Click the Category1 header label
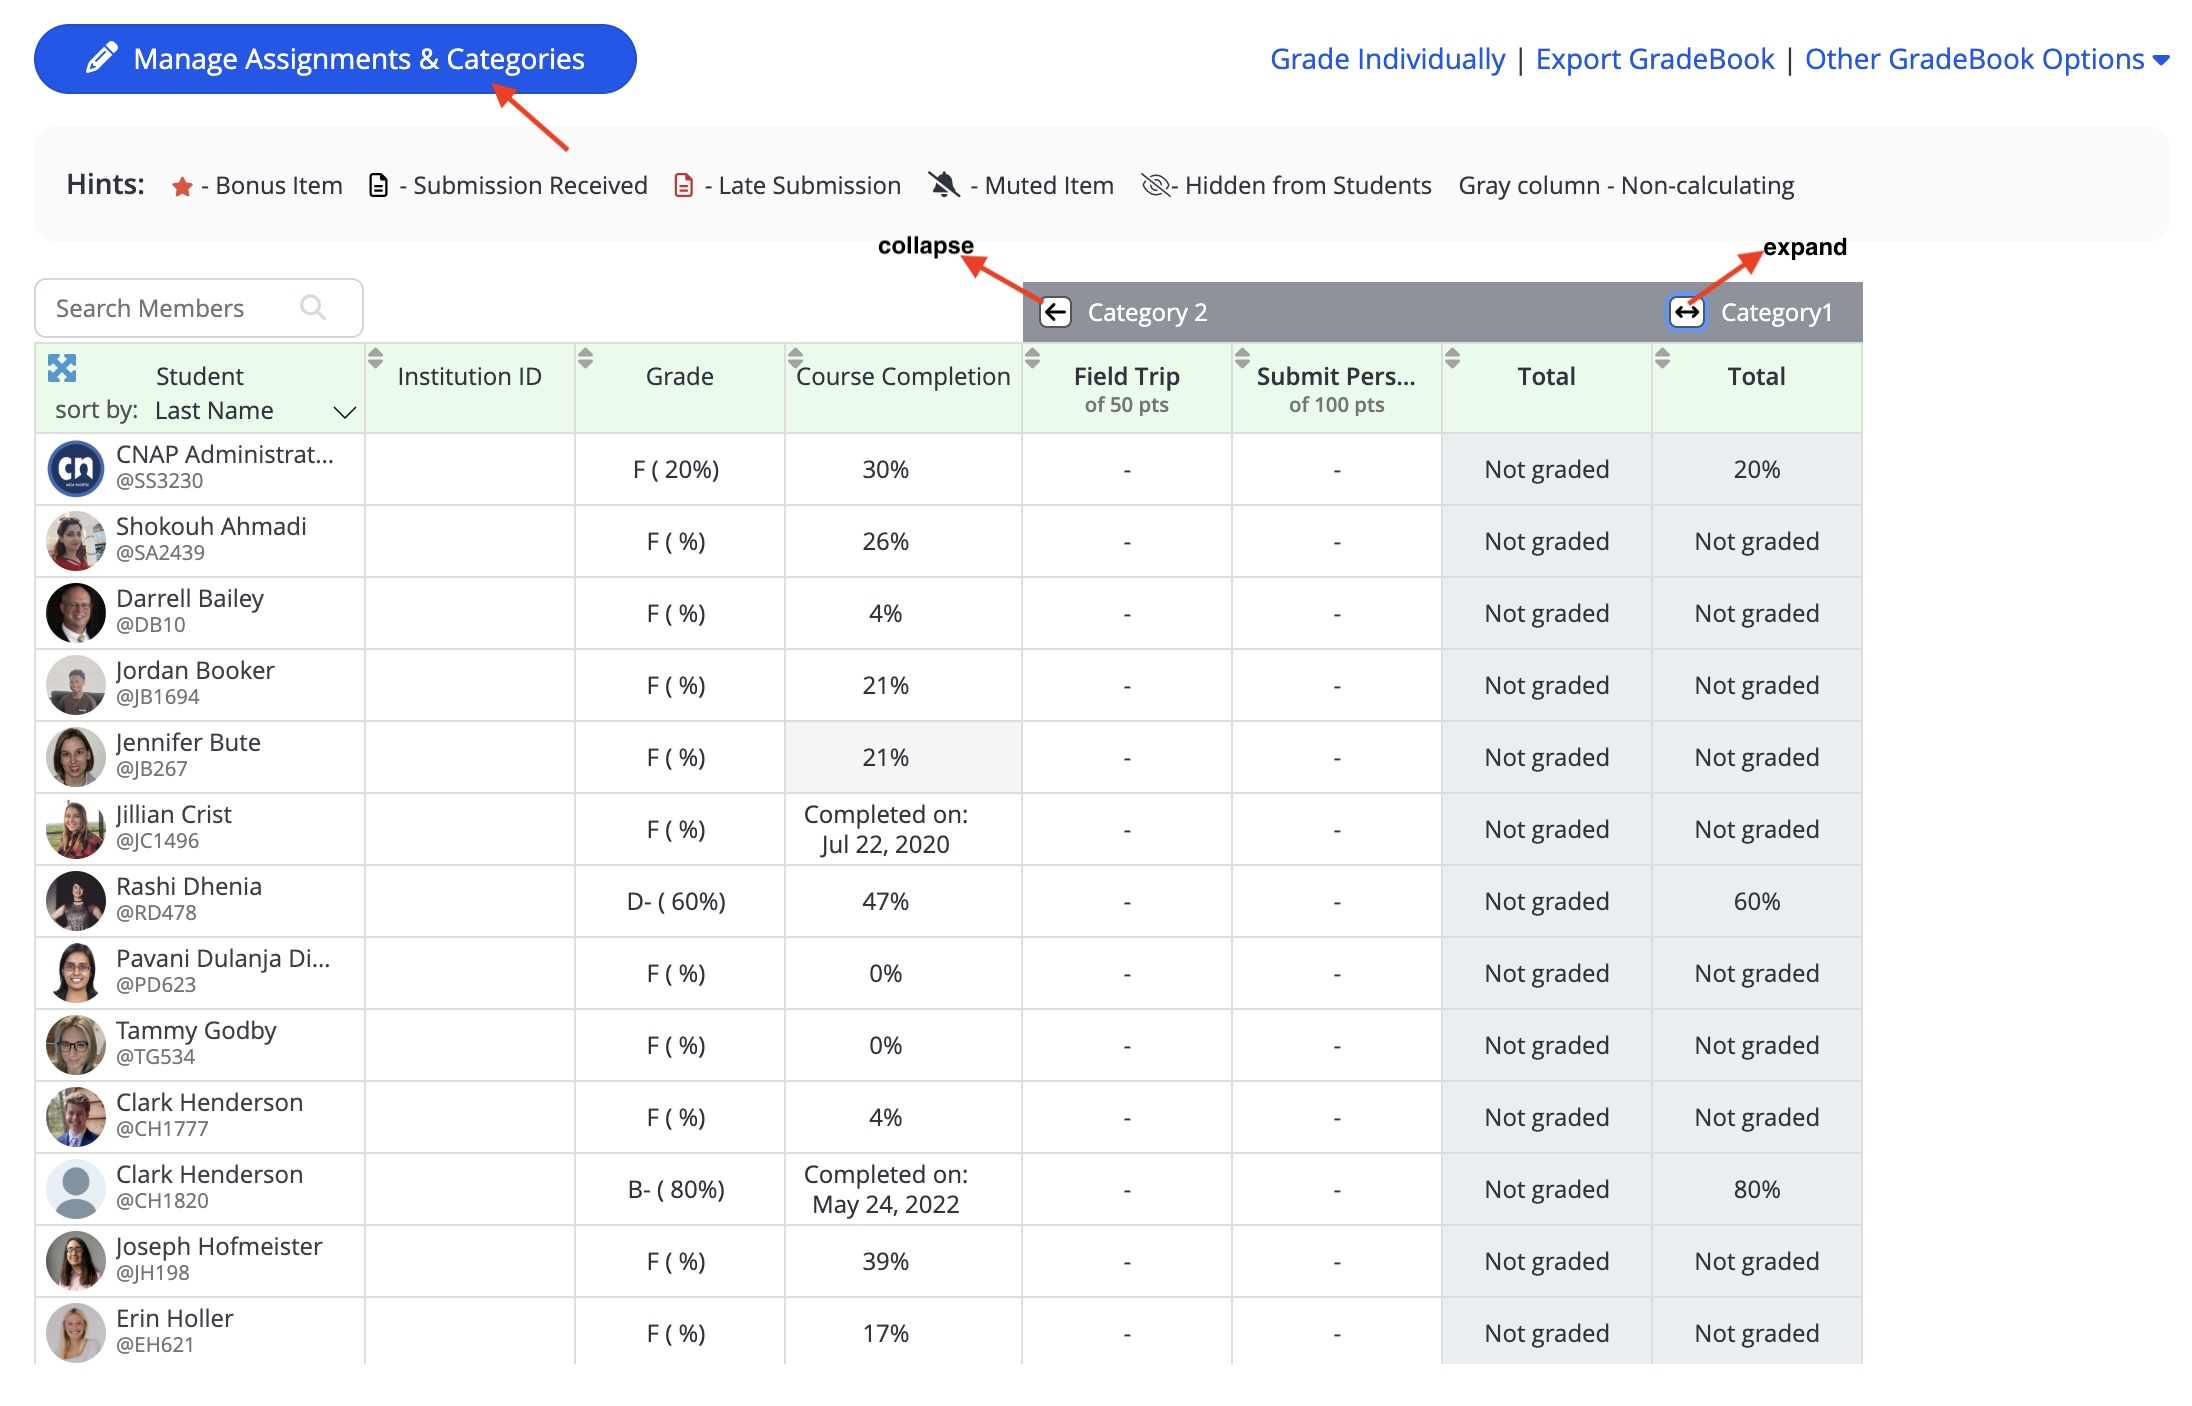2192x1406 pixels. [x=1776, y=313]
